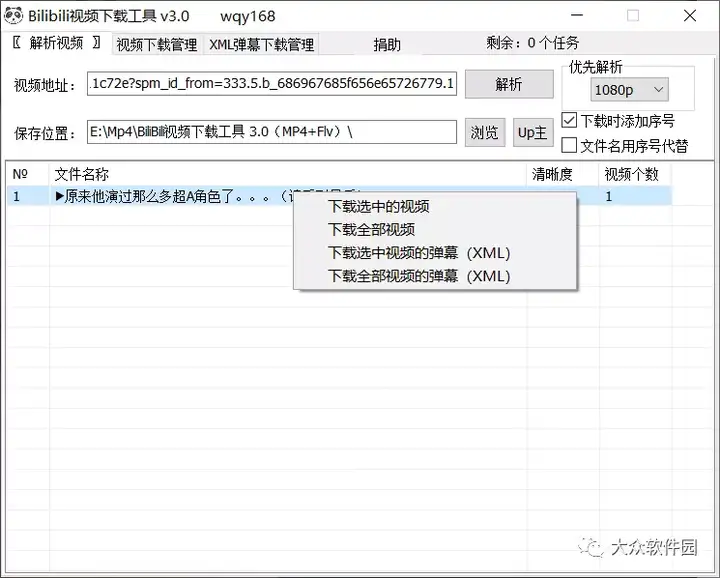Click the 保存位置 path input field

pos(272,132)
